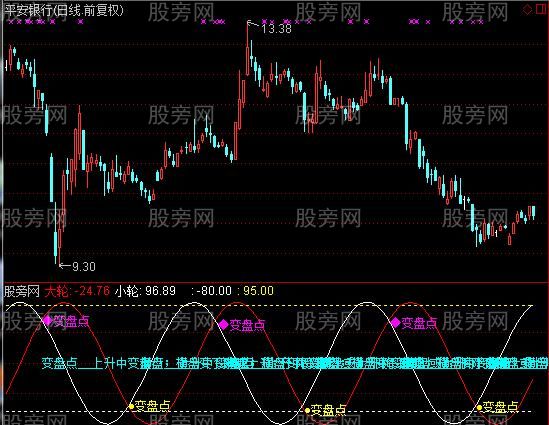Select the second magenta 变盘点 diamond marker
Screen dimensions: 549x425
pyautogui.click(x=223, y=325)
